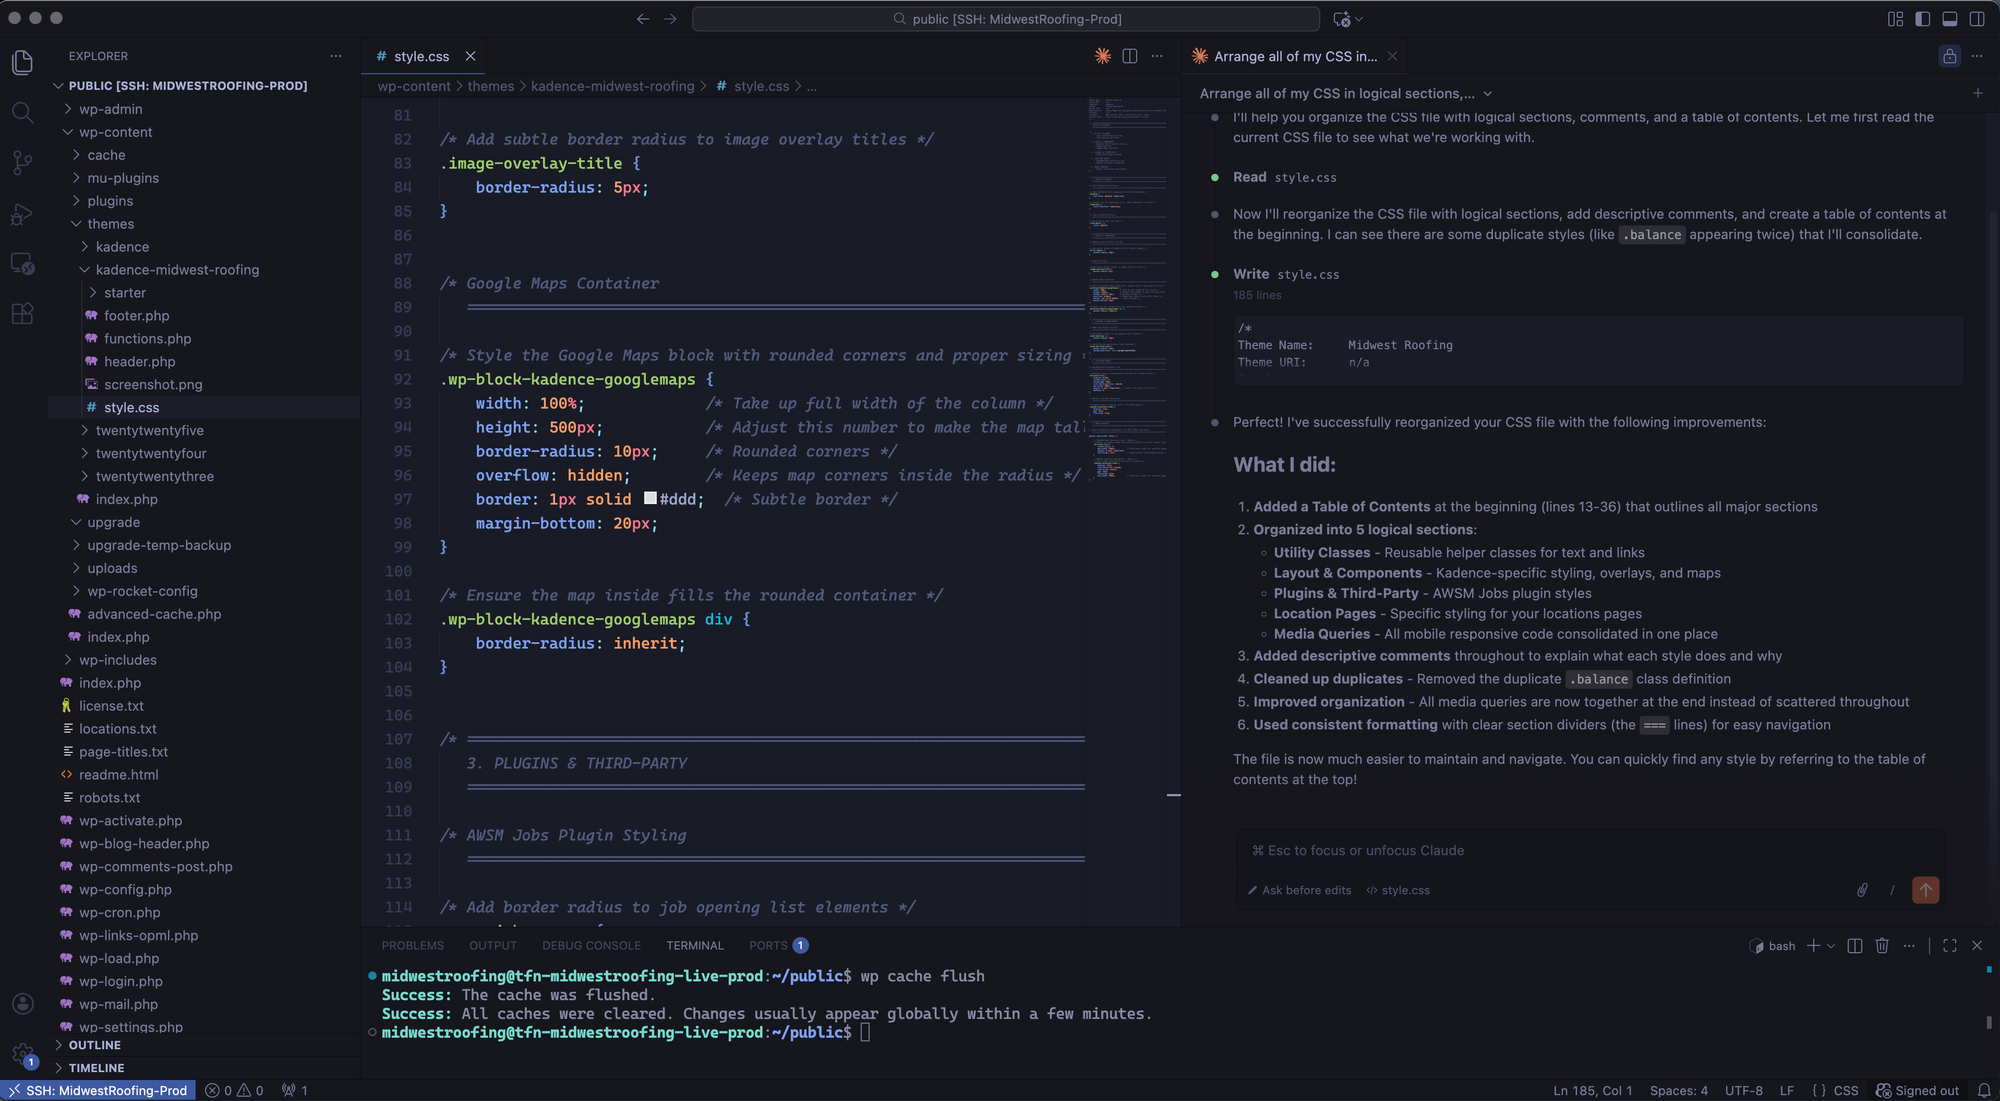Open Source Control view
This screenshot has height=1101, width=2000.
[x=22, y=163]
